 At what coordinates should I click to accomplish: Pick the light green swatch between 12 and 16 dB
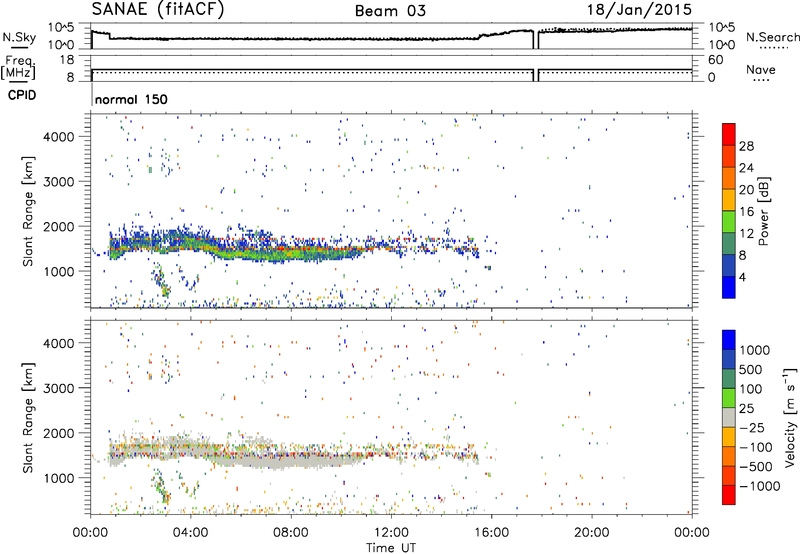tap(729, 221)
